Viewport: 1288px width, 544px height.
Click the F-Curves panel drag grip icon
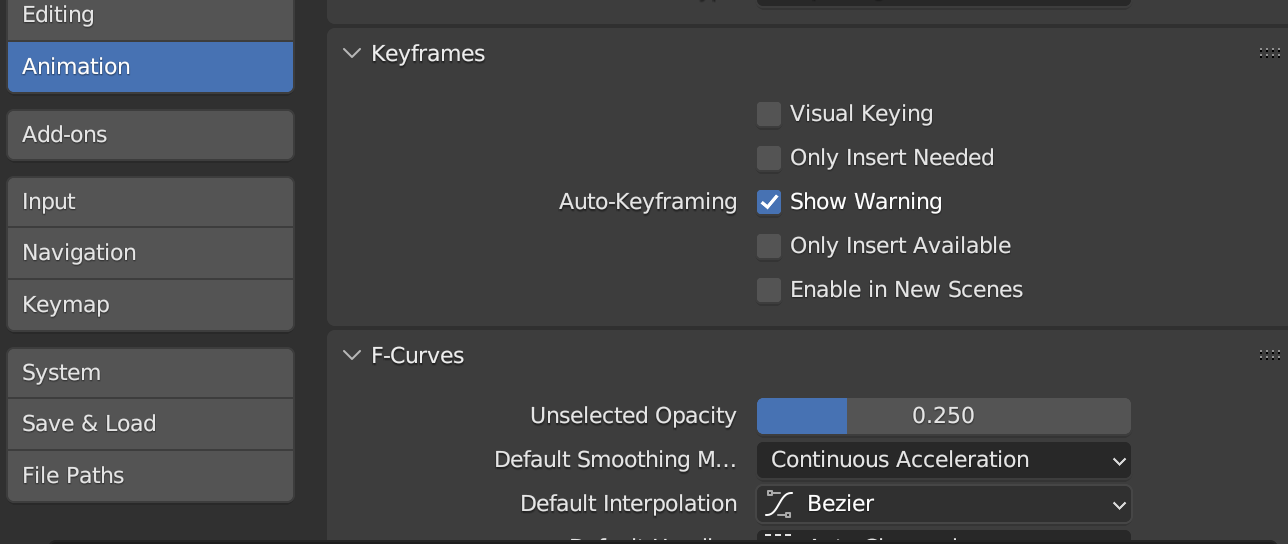coord(1269,355)
